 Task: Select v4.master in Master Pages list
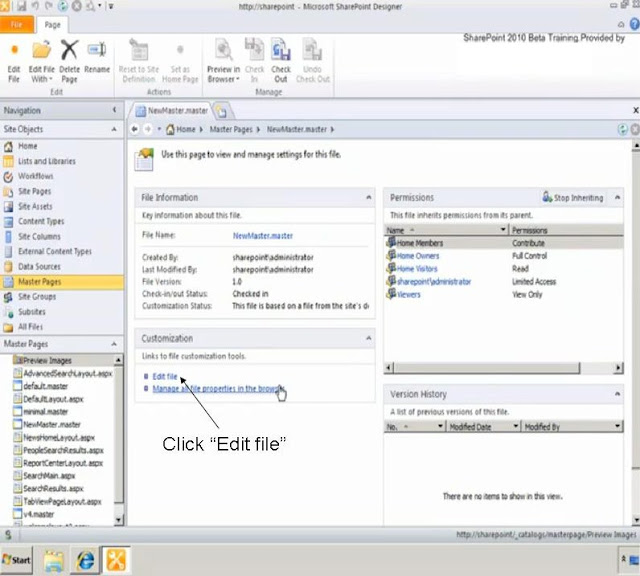(38, 514)
